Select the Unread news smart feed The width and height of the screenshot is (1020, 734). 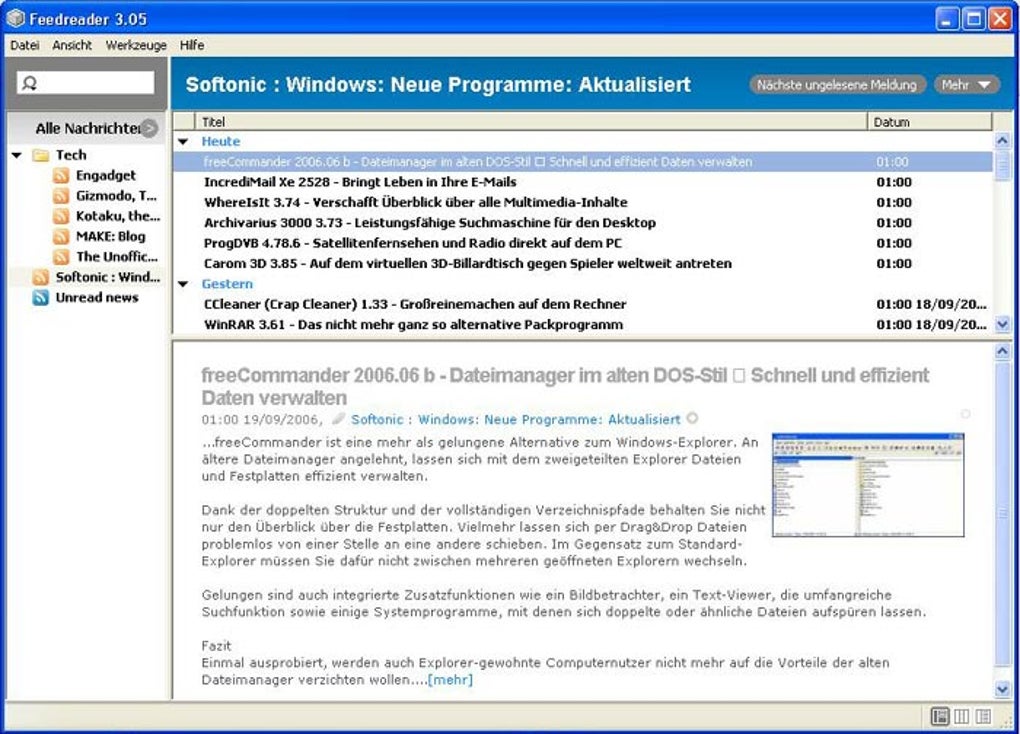[97, 298]
